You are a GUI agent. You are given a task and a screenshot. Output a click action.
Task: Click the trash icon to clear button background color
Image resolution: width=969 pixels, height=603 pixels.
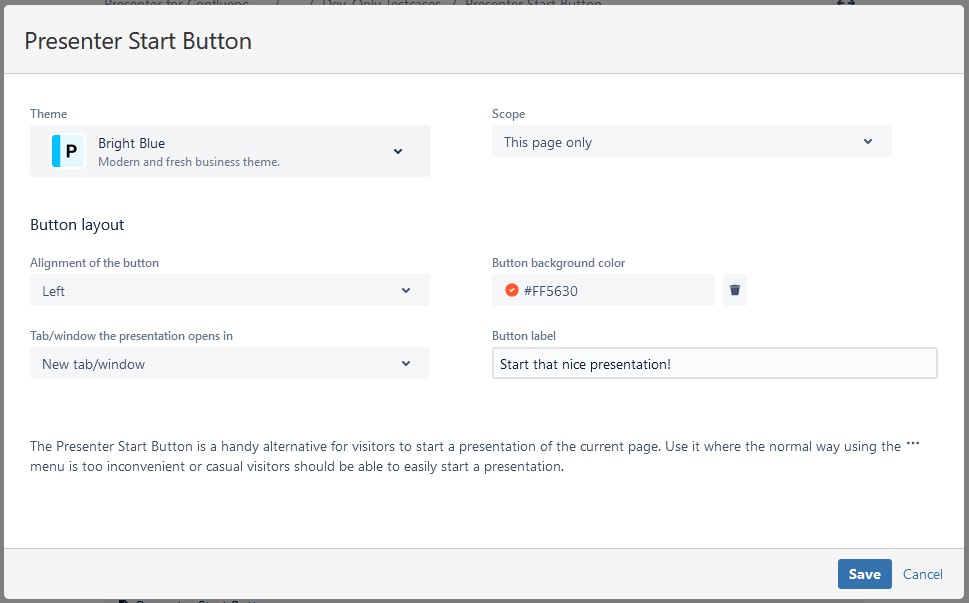pyautogui.click(x=735, y=290)
